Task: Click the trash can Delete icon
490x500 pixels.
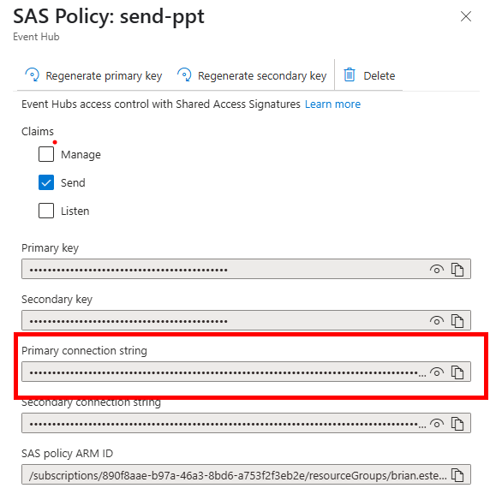Action: [349, 75]
